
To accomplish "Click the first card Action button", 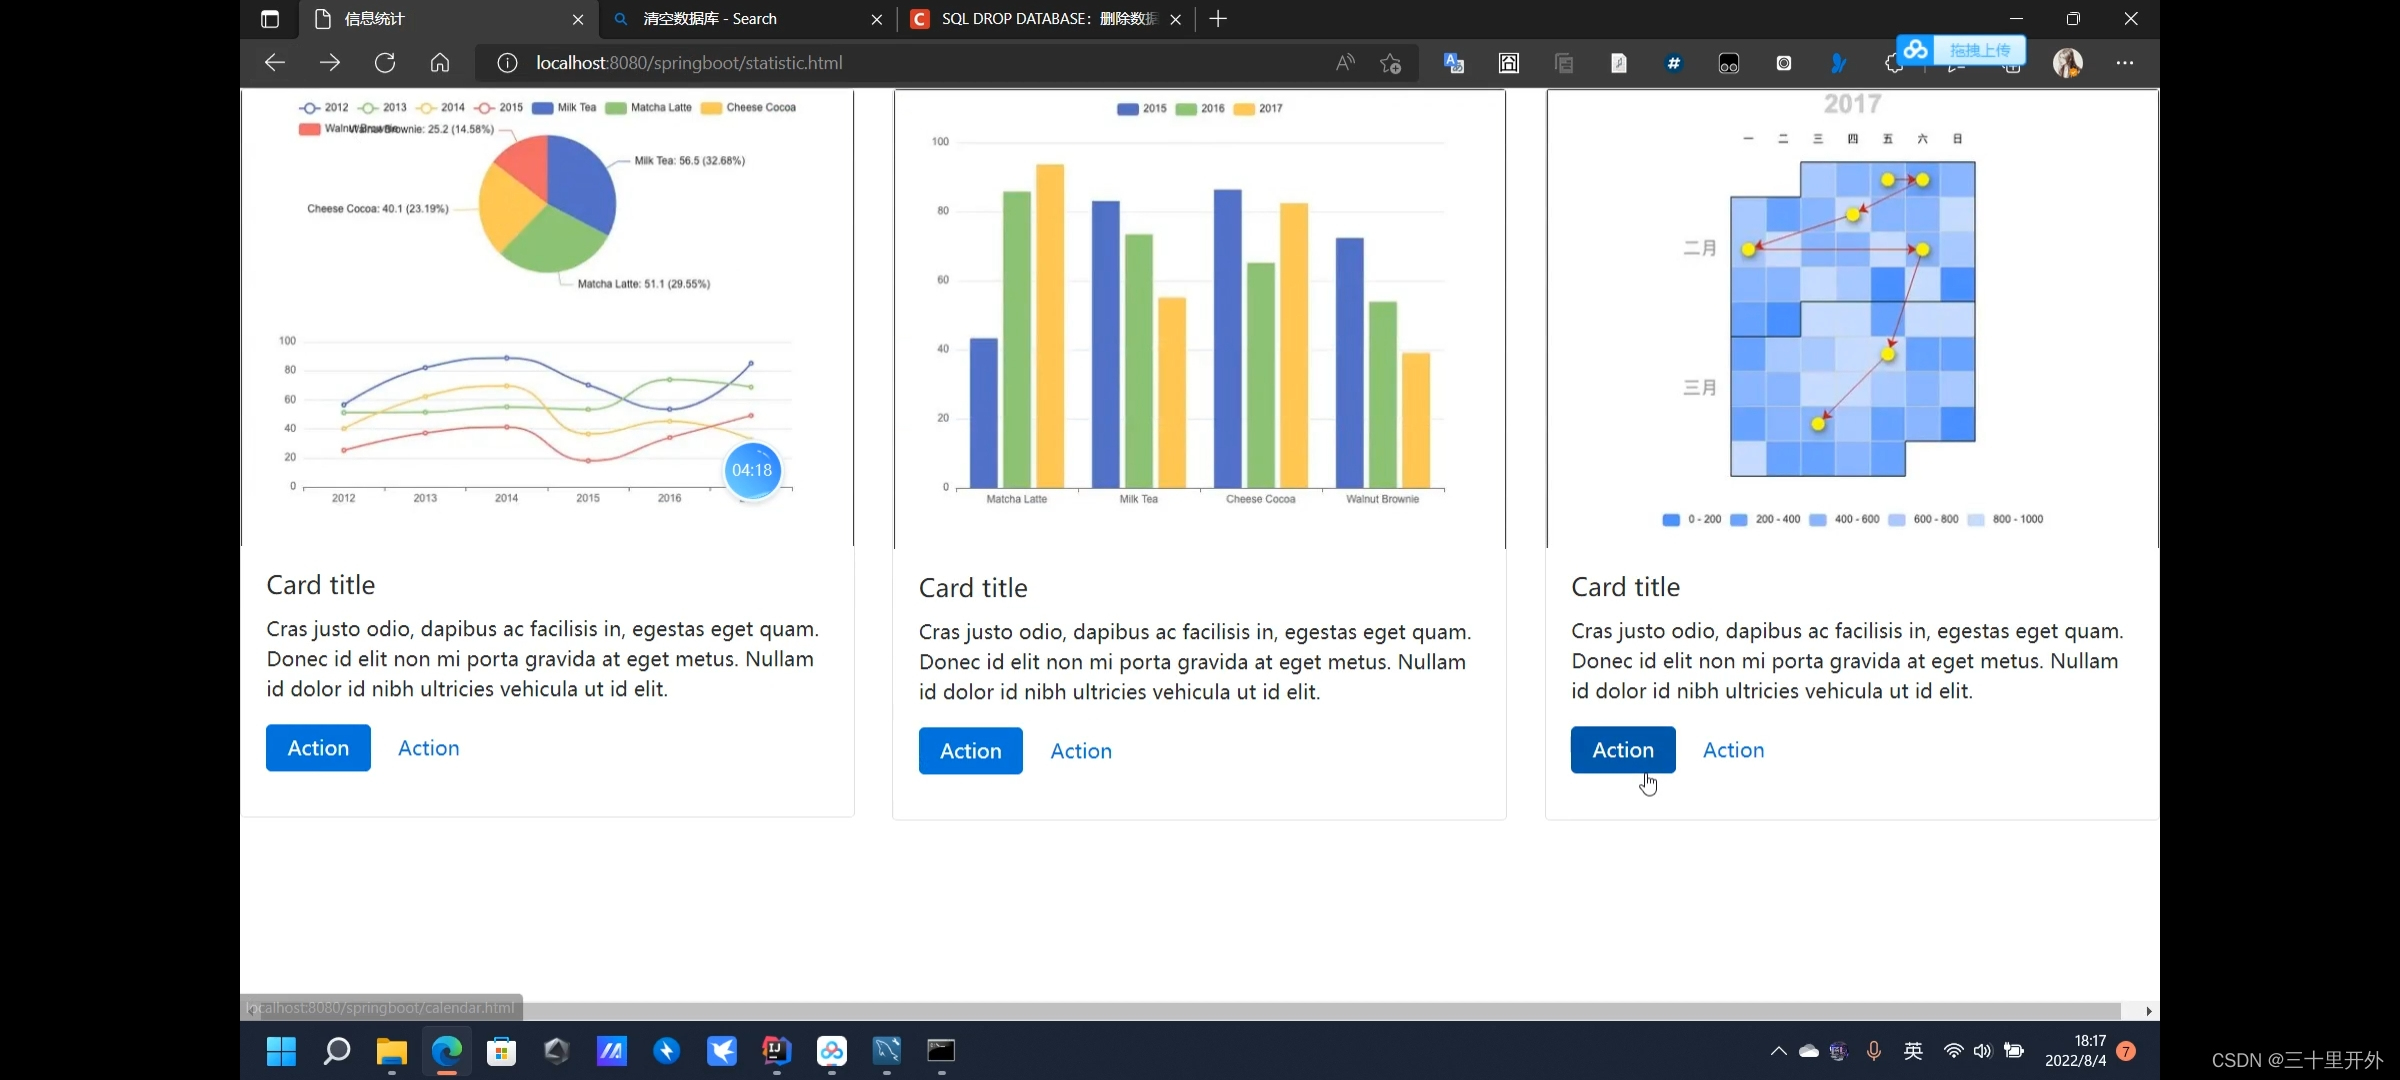I will 318,748.
